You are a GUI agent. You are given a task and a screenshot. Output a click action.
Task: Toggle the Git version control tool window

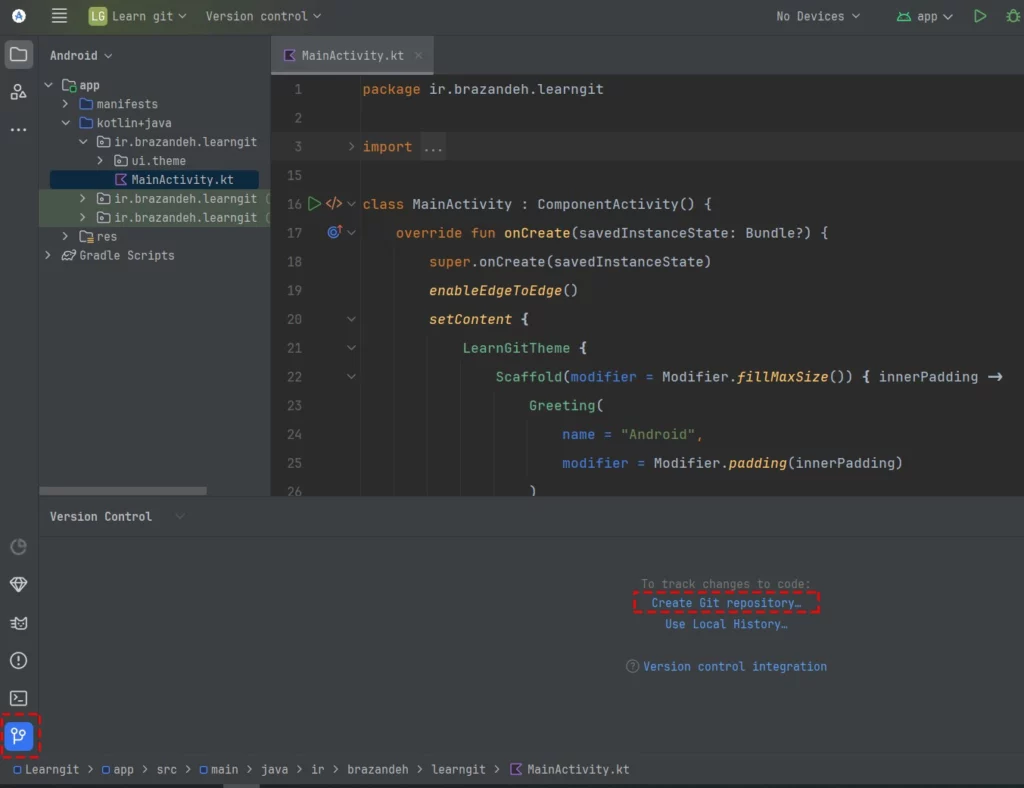pyautogui.click(x=18, y=736)
